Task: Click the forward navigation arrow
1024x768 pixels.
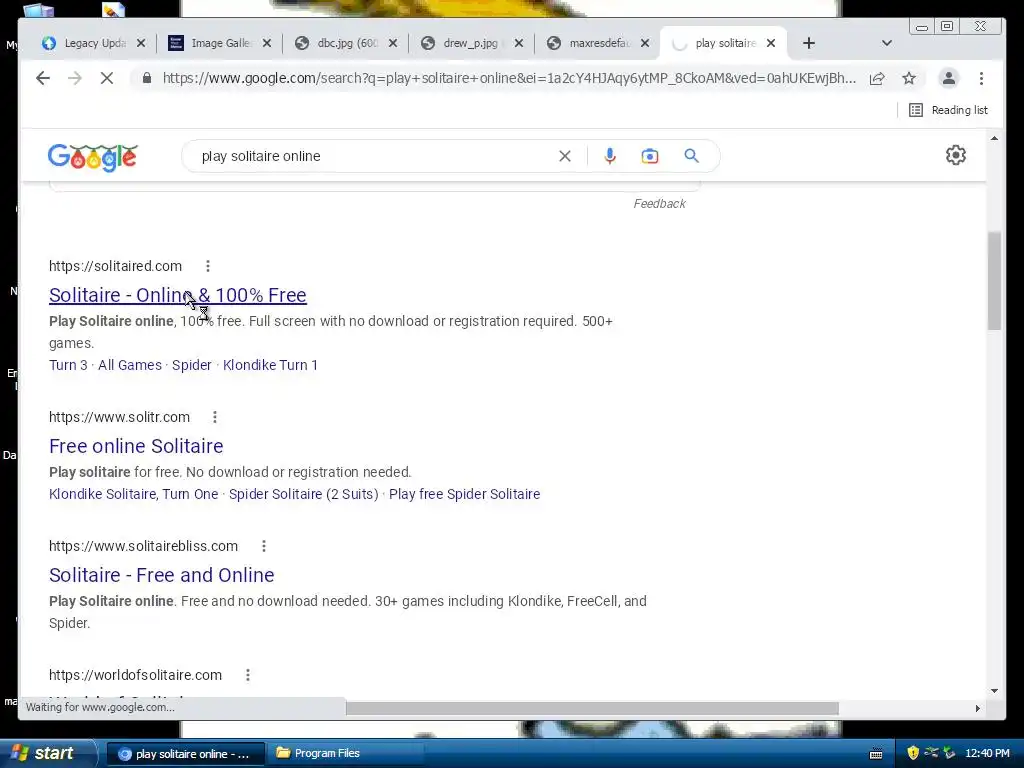Action: click(74, 78)
